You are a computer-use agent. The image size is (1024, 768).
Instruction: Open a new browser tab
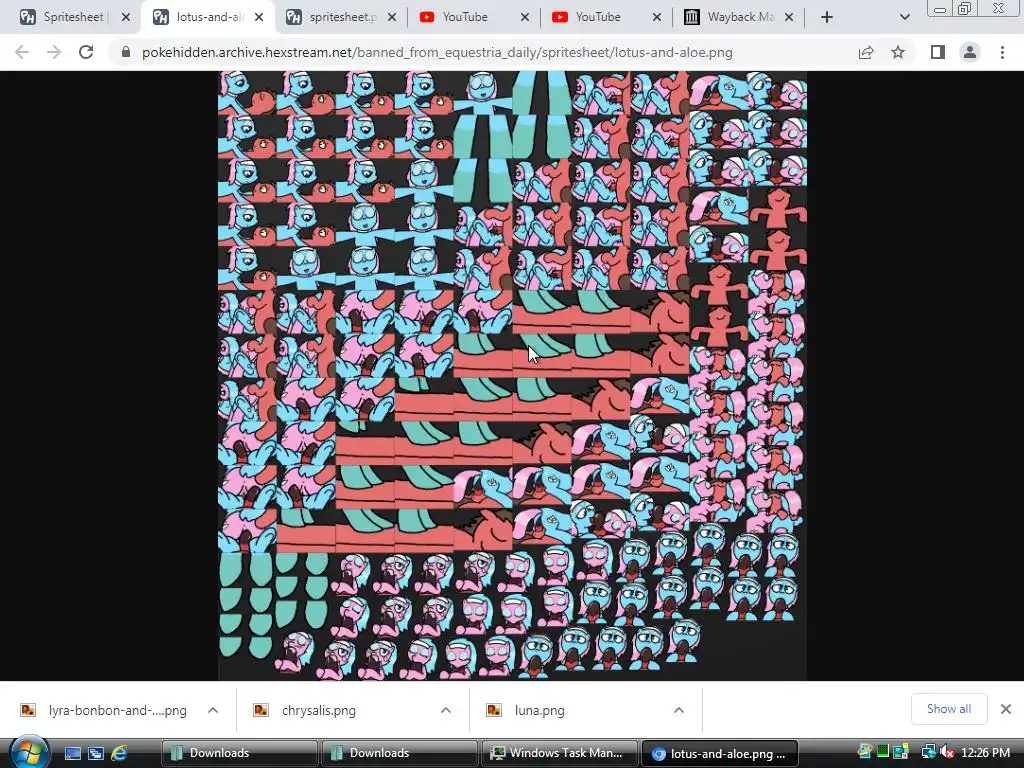827,17
